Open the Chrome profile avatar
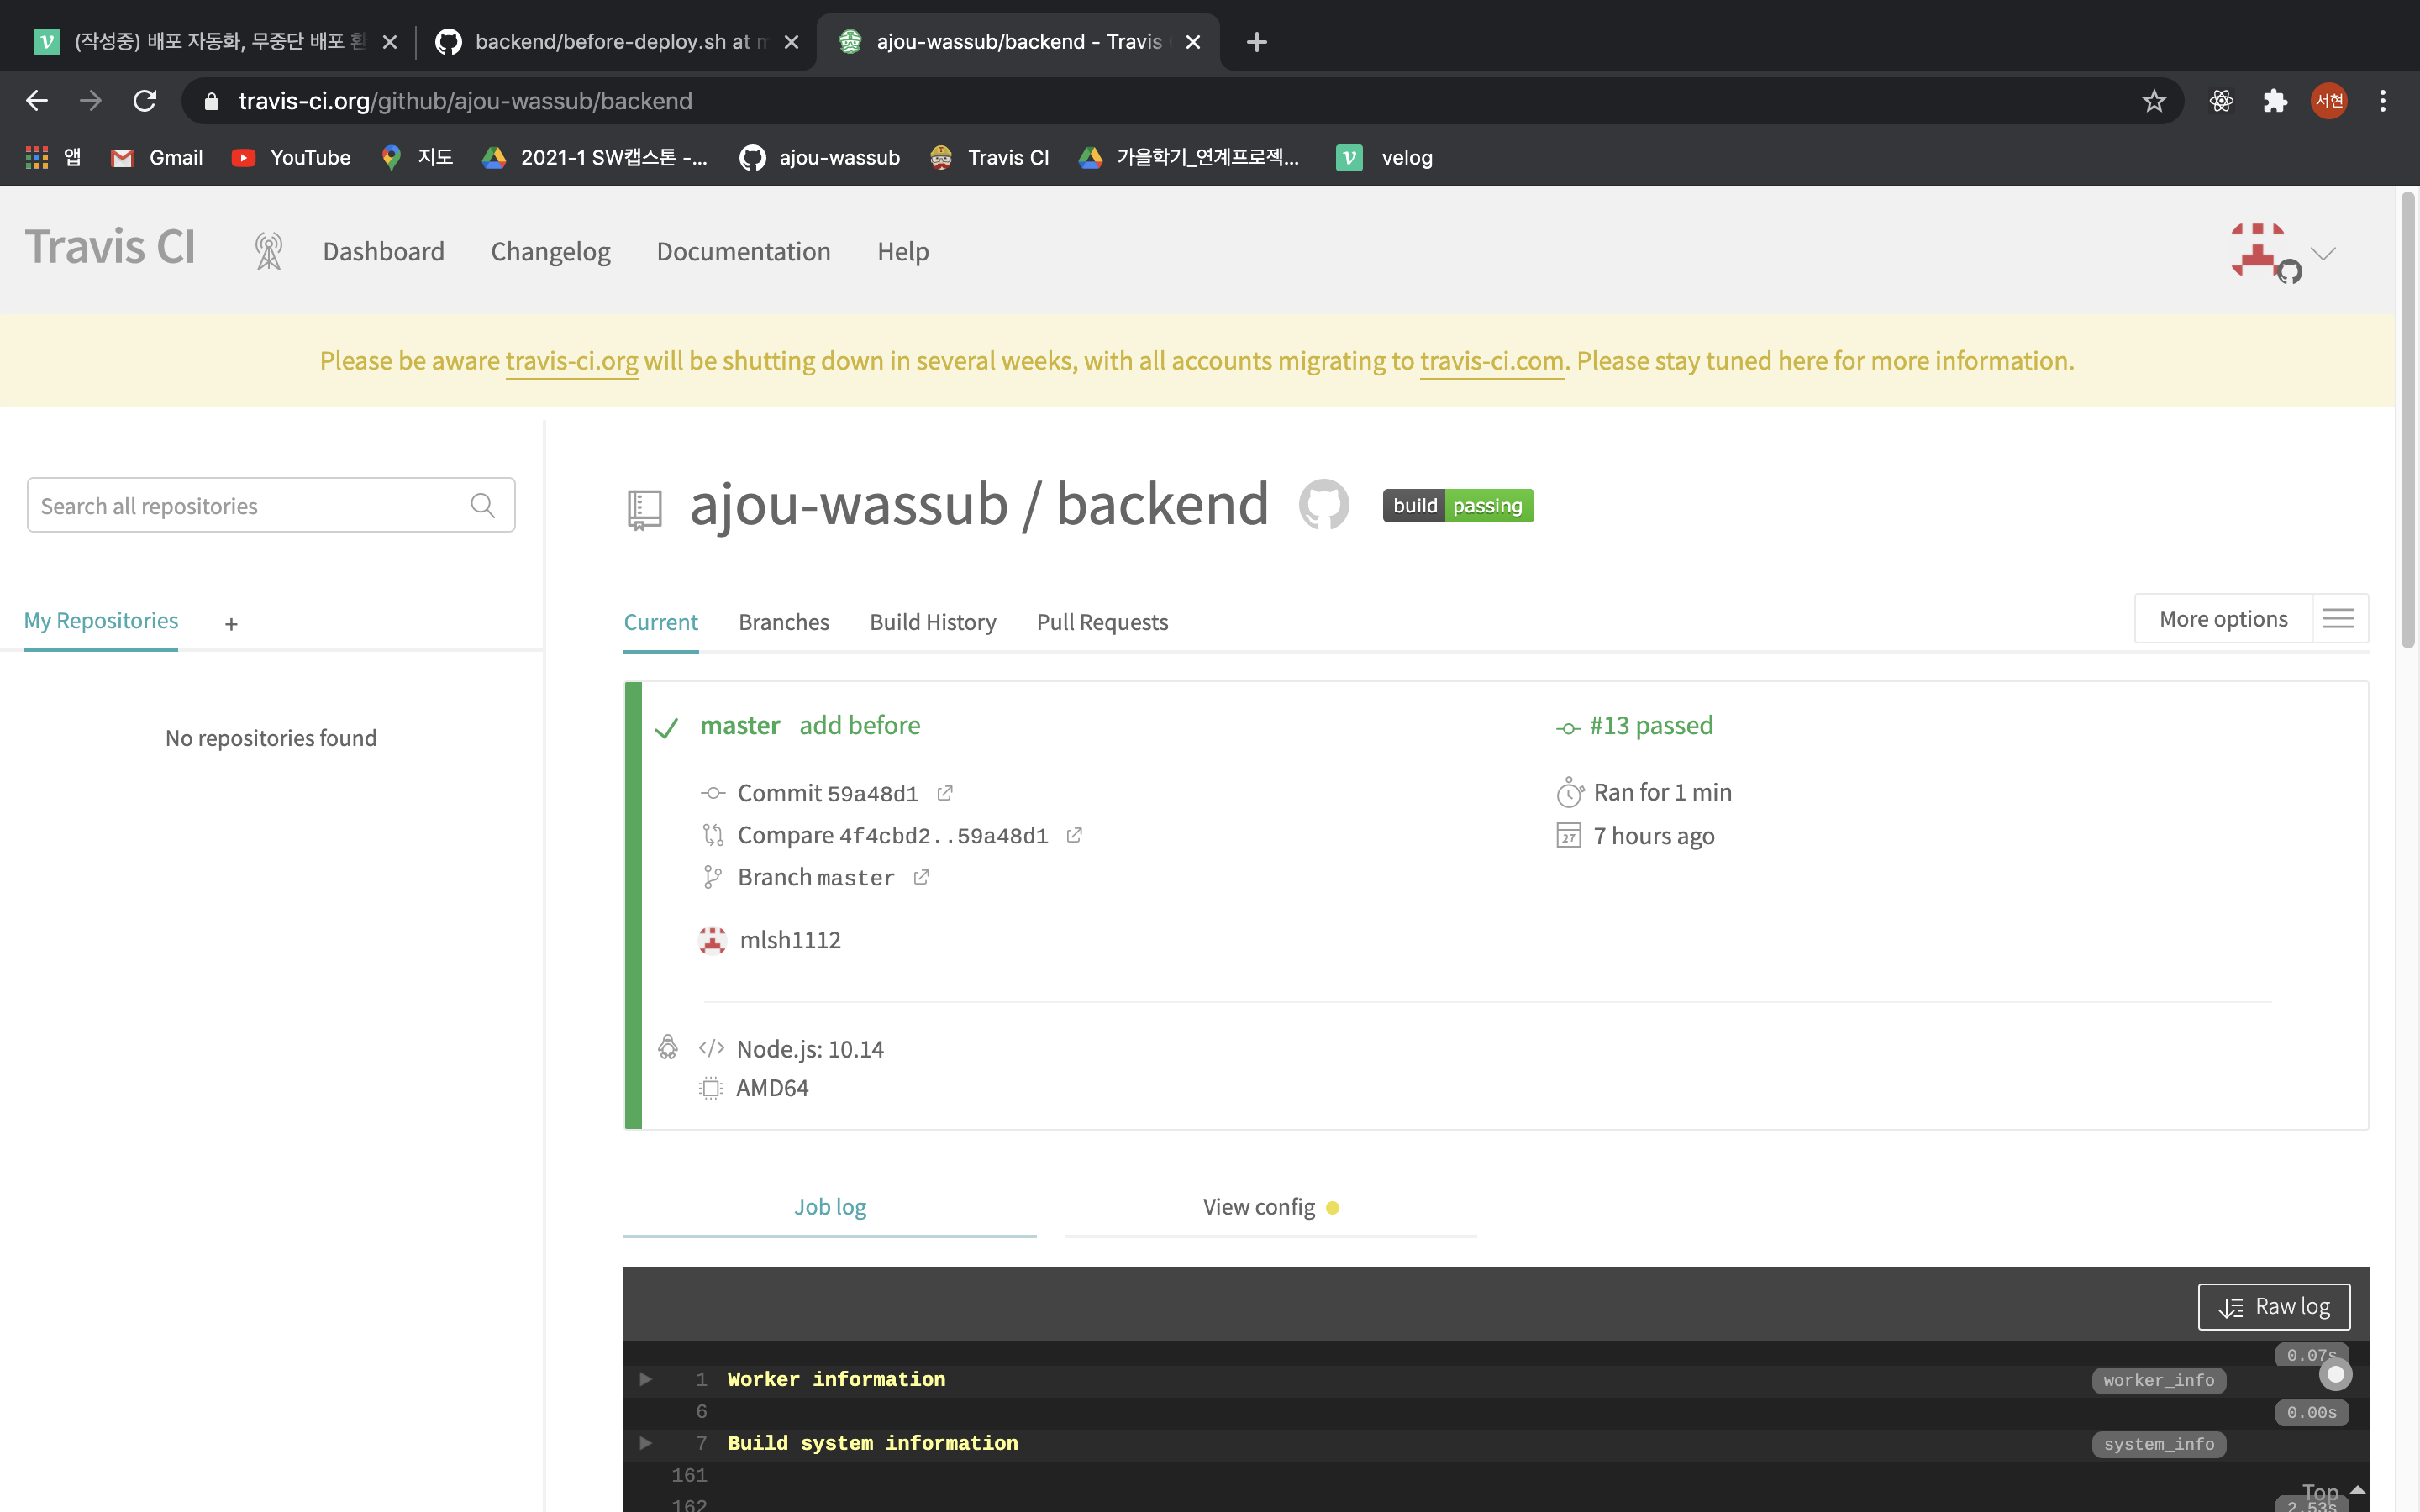Viewport: 2420px width, 1512px height. click(x=2329, y=101)
